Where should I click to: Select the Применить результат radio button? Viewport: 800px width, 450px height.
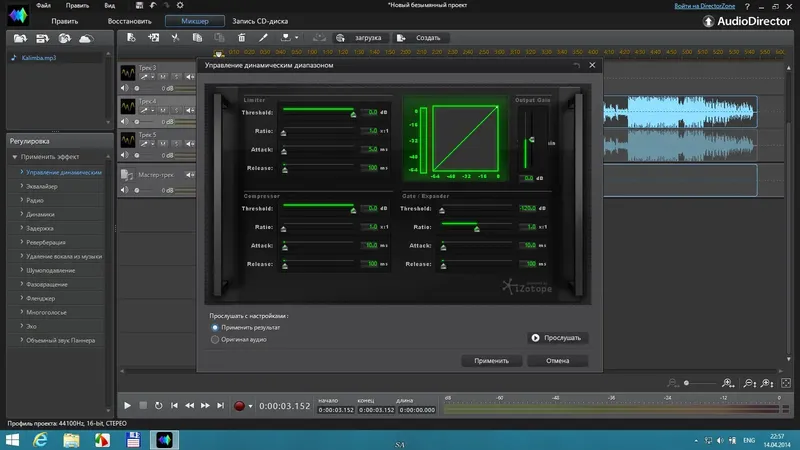pyautogui.click(x=215, y=327)
